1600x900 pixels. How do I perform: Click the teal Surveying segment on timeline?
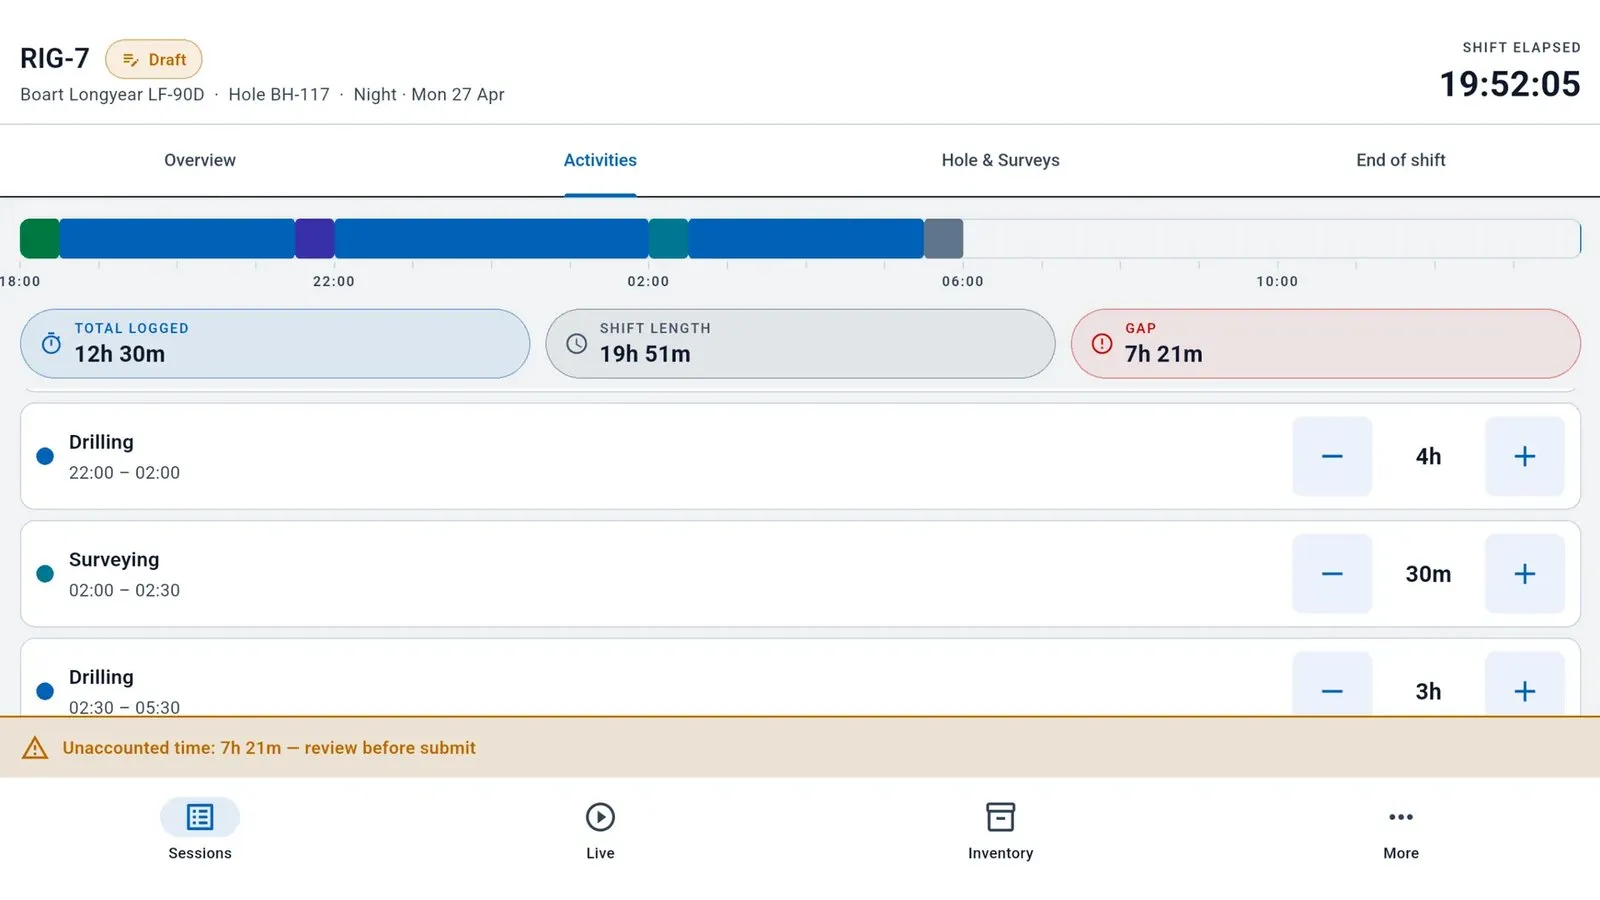(x=669, y=239)
